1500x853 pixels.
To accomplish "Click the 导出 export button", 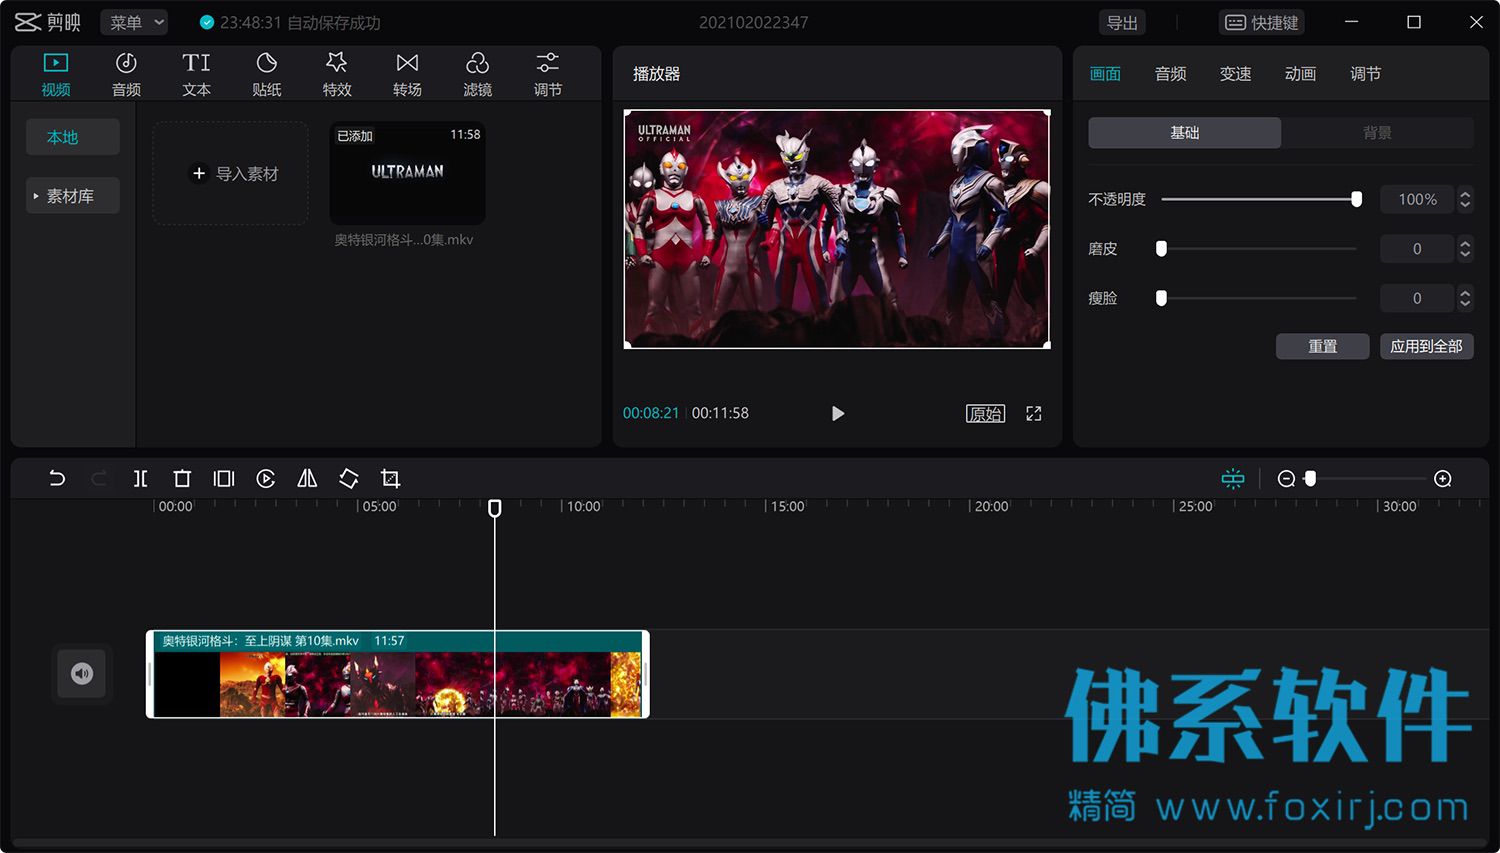I will tap(1122, 22).
